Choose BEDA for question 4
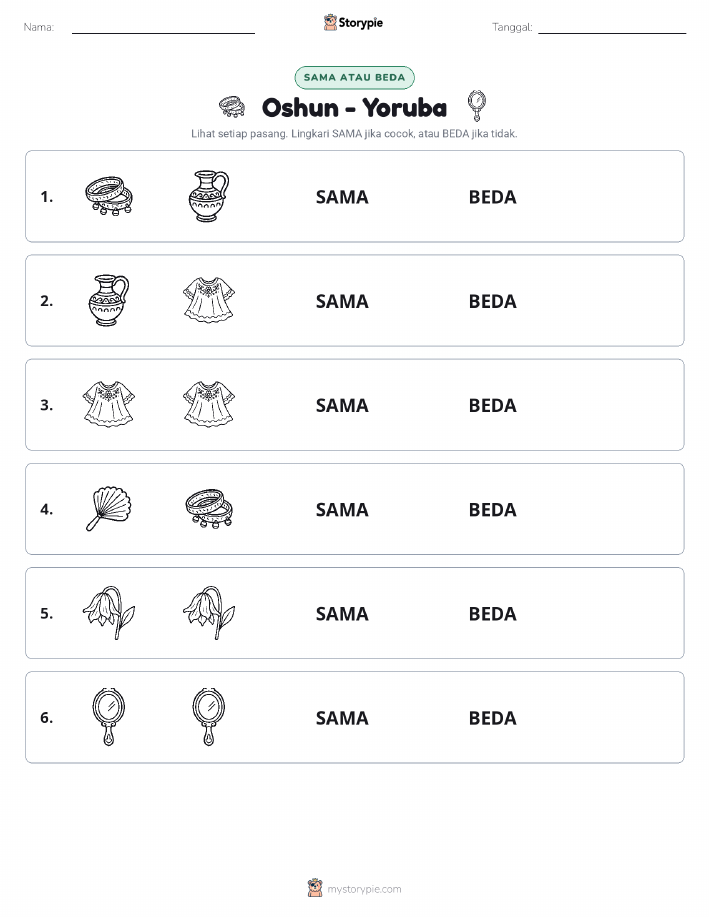The width and height of the screenshot is (709, 917). point(493,509)
